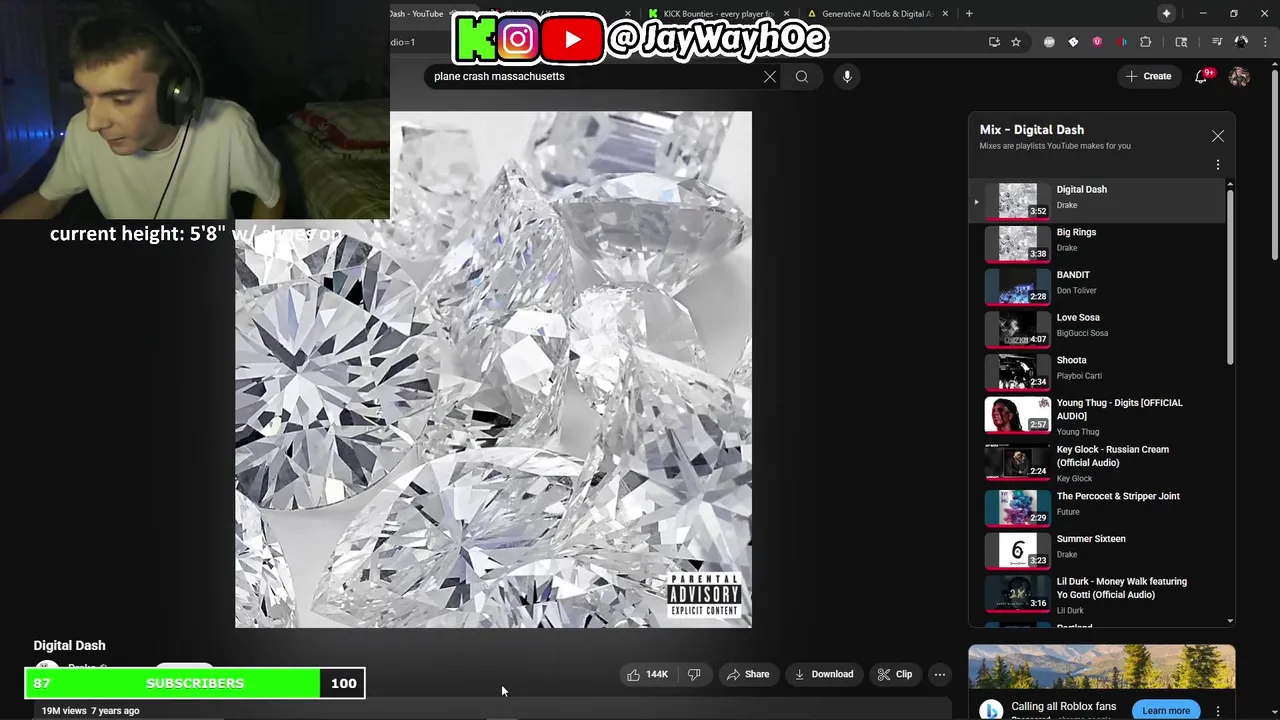Open the Chrome extensions puzzle icon

click(1146, 42)
